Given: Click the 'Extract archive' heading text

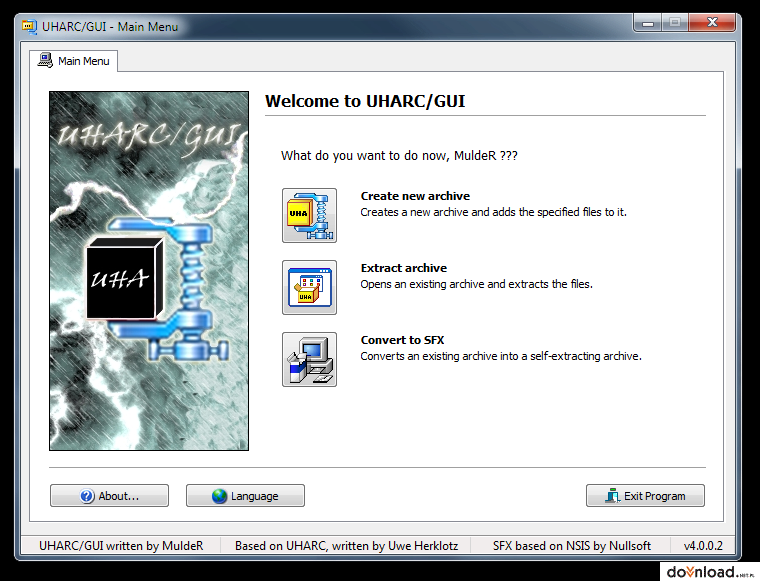Looking at the screenshot, I should [x=404, y=268].
